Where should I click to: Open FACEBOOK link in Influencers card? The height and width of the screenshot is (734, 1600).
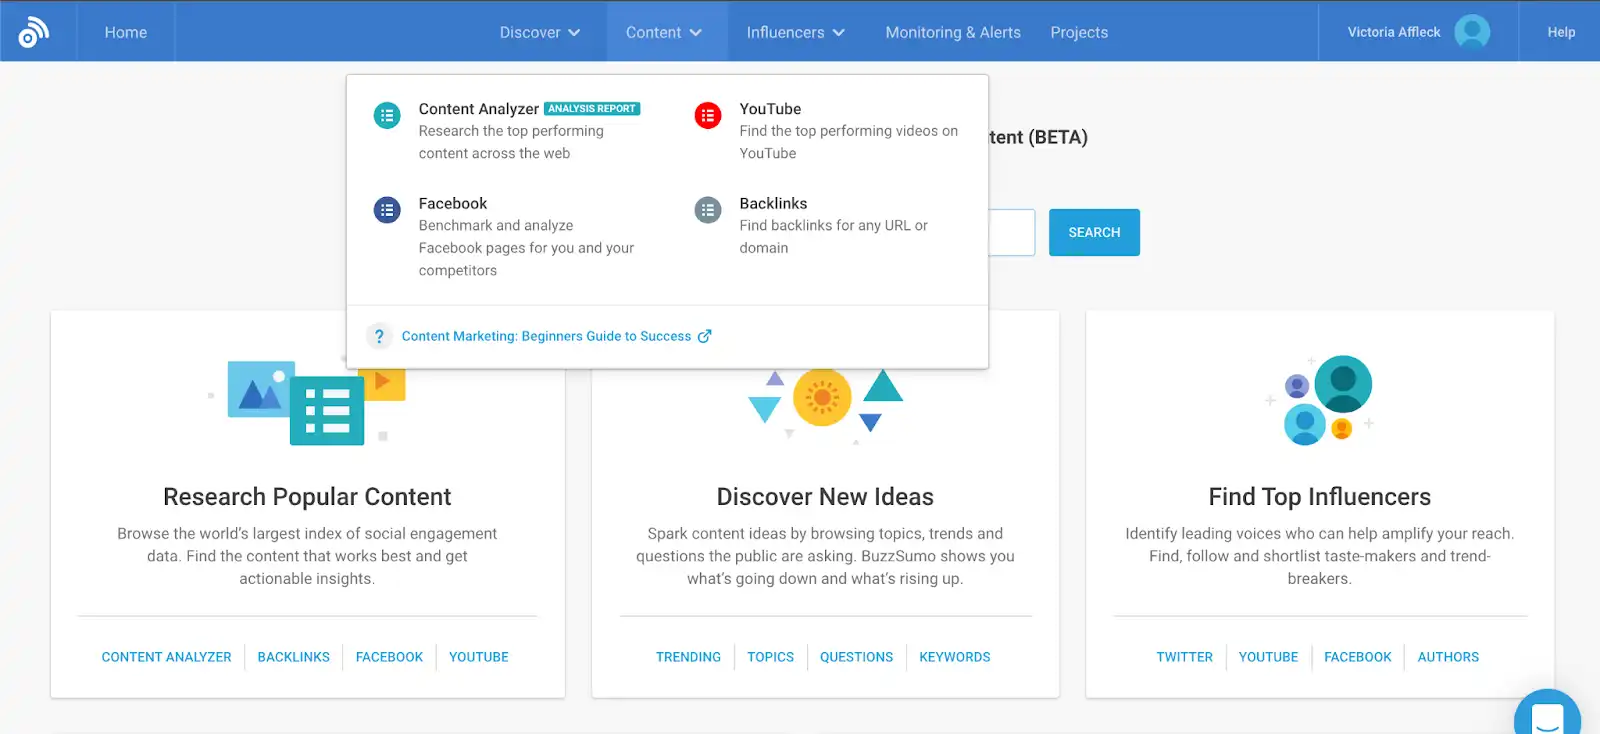pos(1358,657)
